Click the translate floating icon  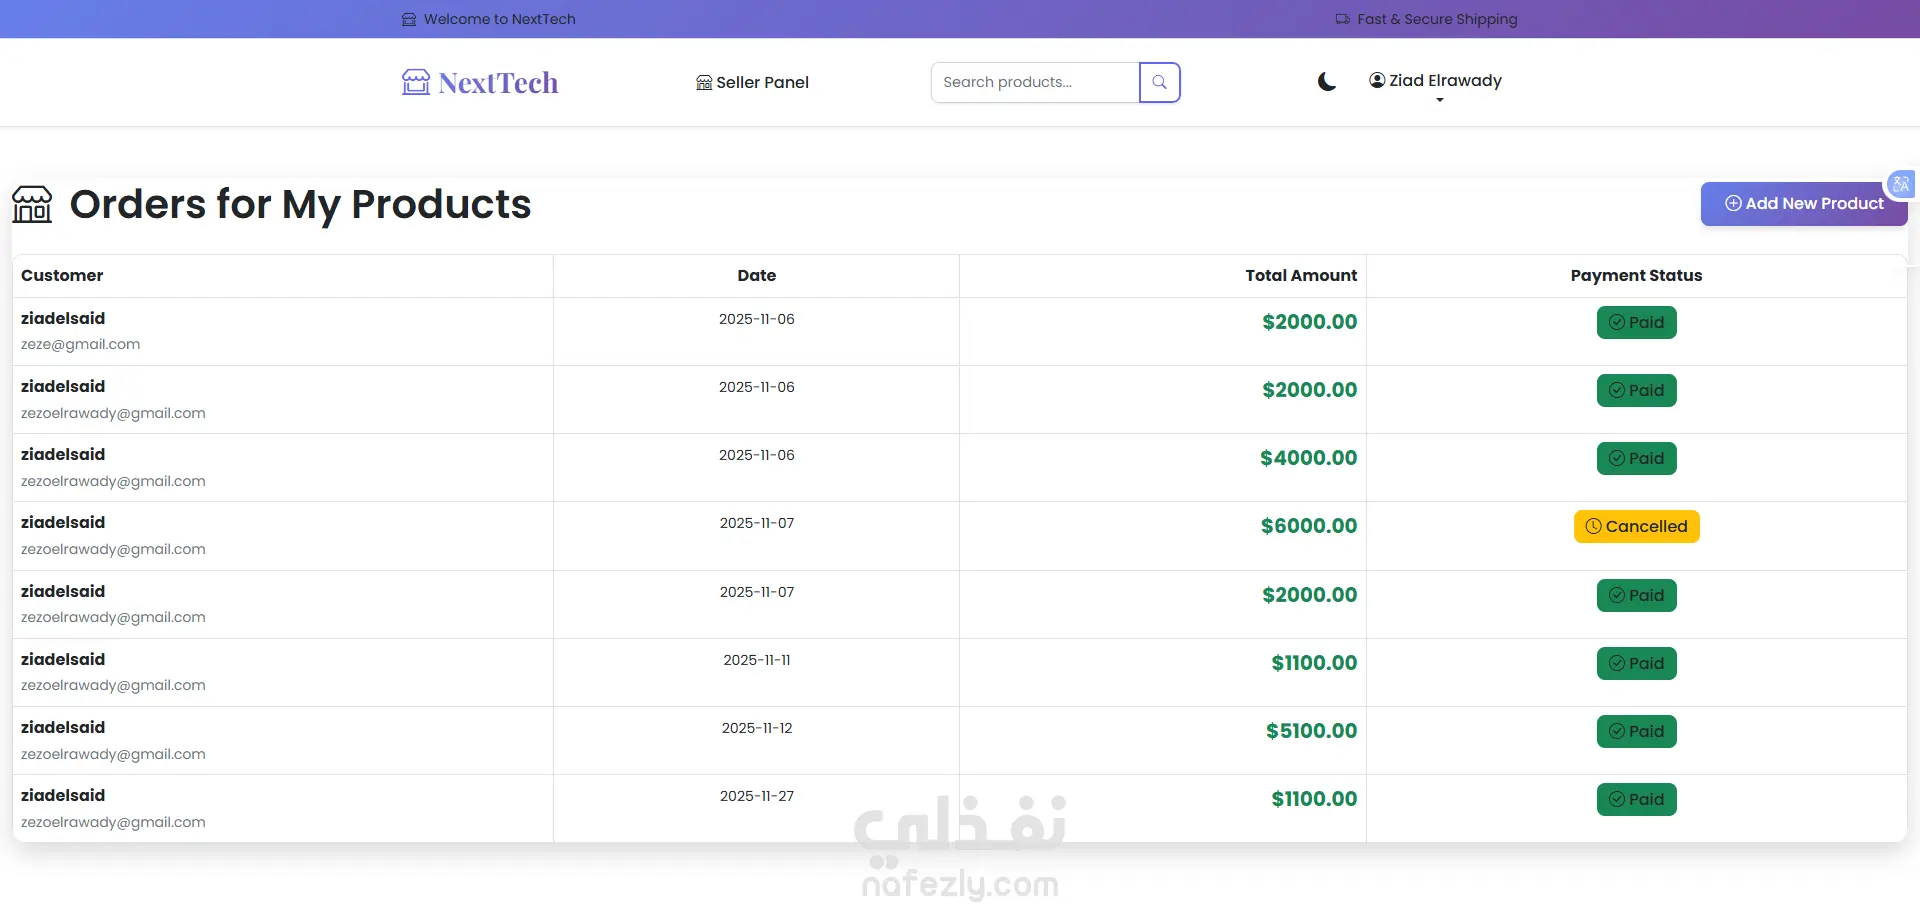click(1900, 184)
